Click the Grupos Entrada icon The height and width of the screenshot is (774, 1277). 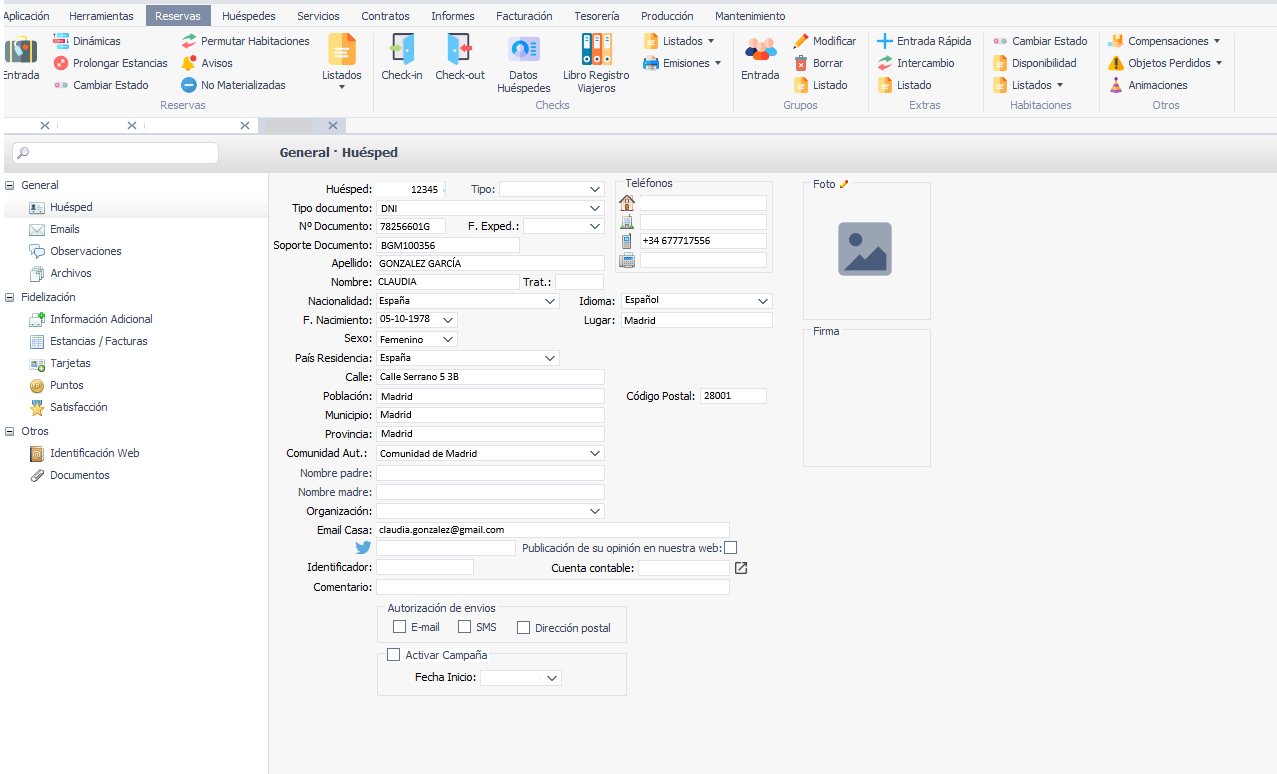click(x=760, y=58)
